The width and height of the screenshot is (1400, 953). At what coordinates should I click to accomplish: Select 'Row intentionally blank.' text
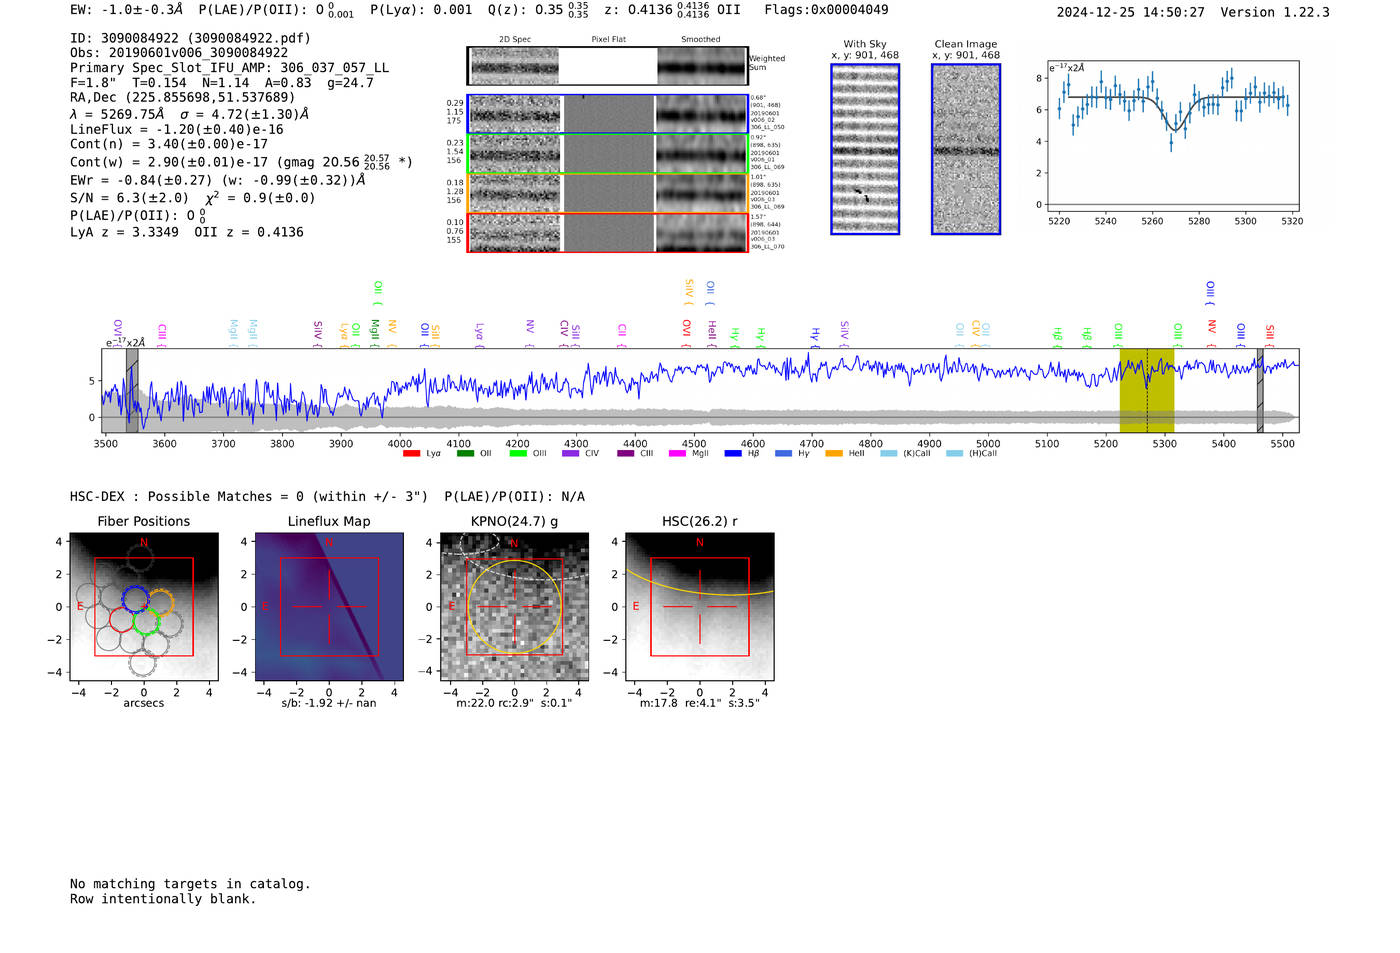(163, 899)
